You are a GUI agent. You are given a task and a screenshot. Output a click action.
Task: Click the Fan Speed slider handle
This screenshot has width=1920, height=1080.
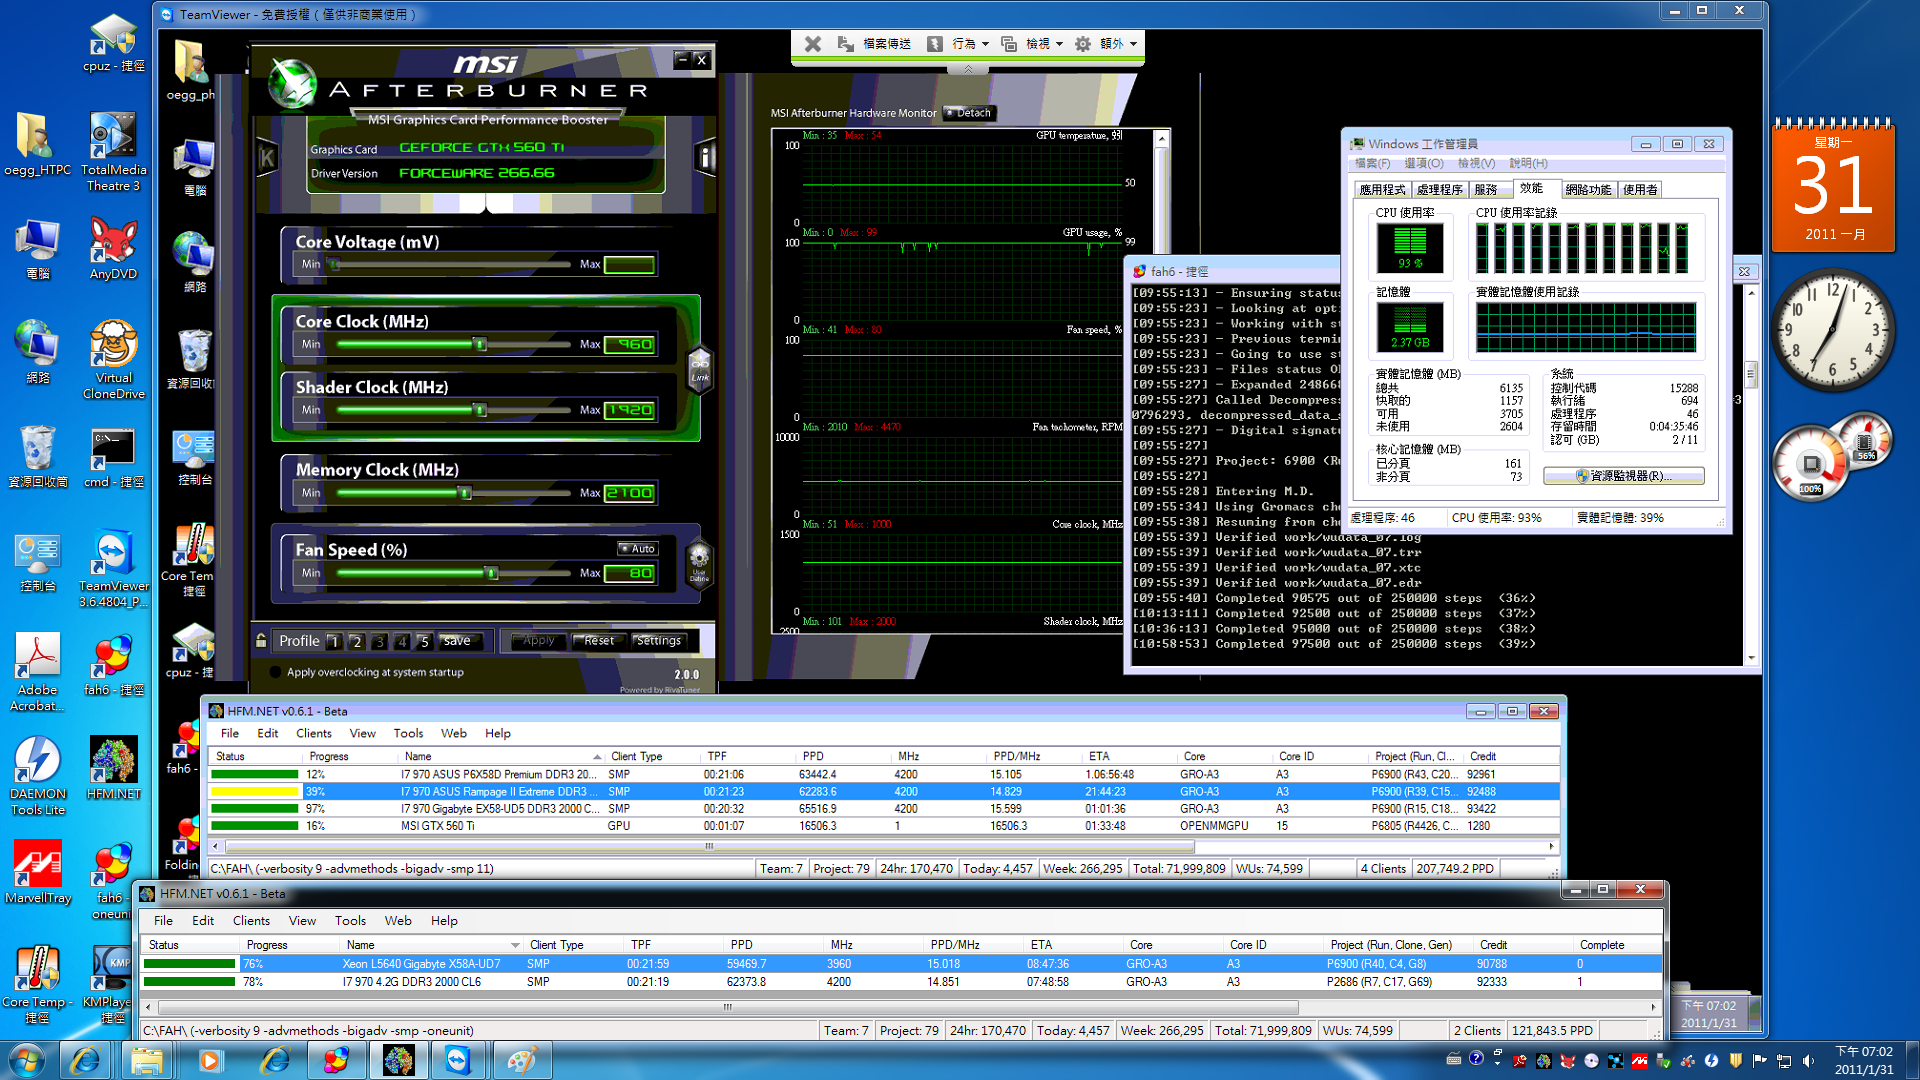pos(491,573)
